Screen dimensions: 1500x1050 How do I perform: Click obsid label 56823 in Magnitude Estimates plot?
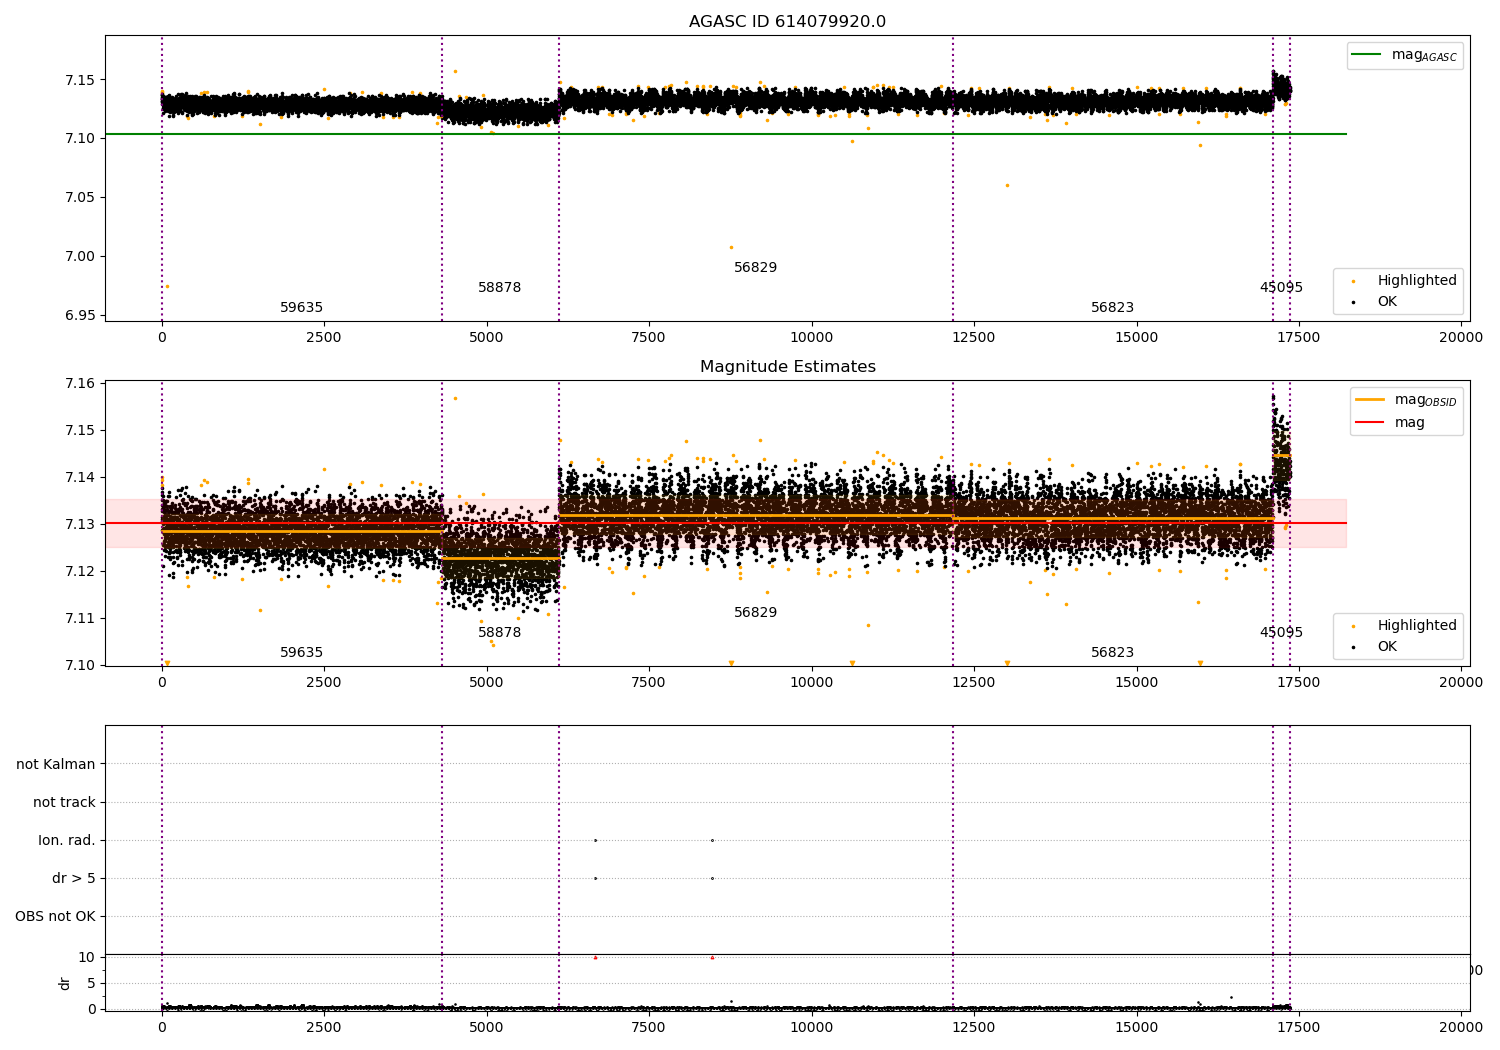1112,653
